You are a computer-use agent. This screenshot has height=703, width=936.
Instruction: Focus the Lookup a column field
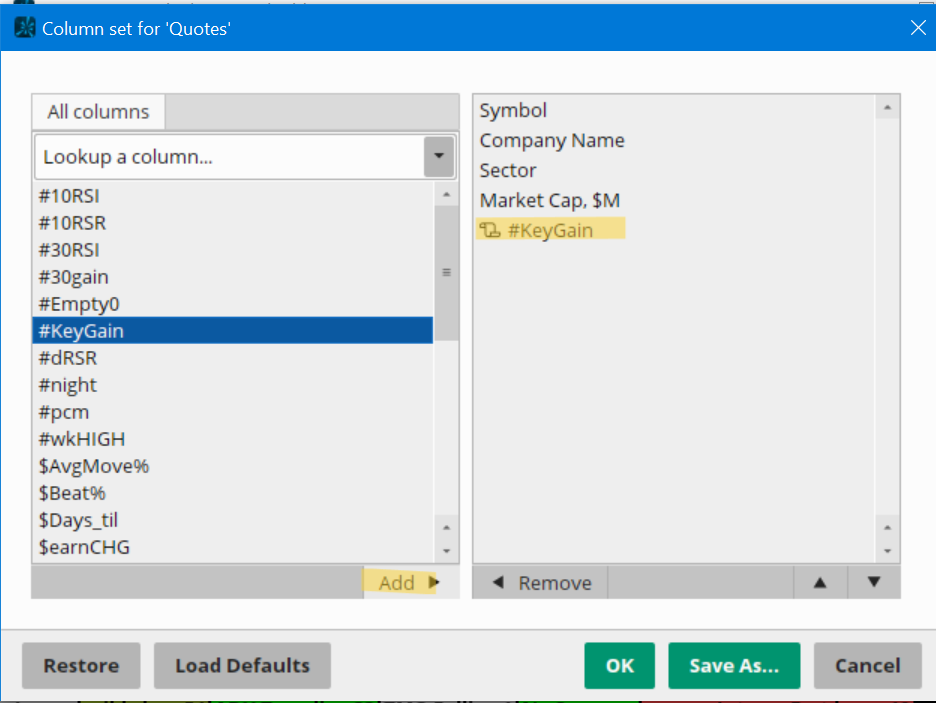229,156
